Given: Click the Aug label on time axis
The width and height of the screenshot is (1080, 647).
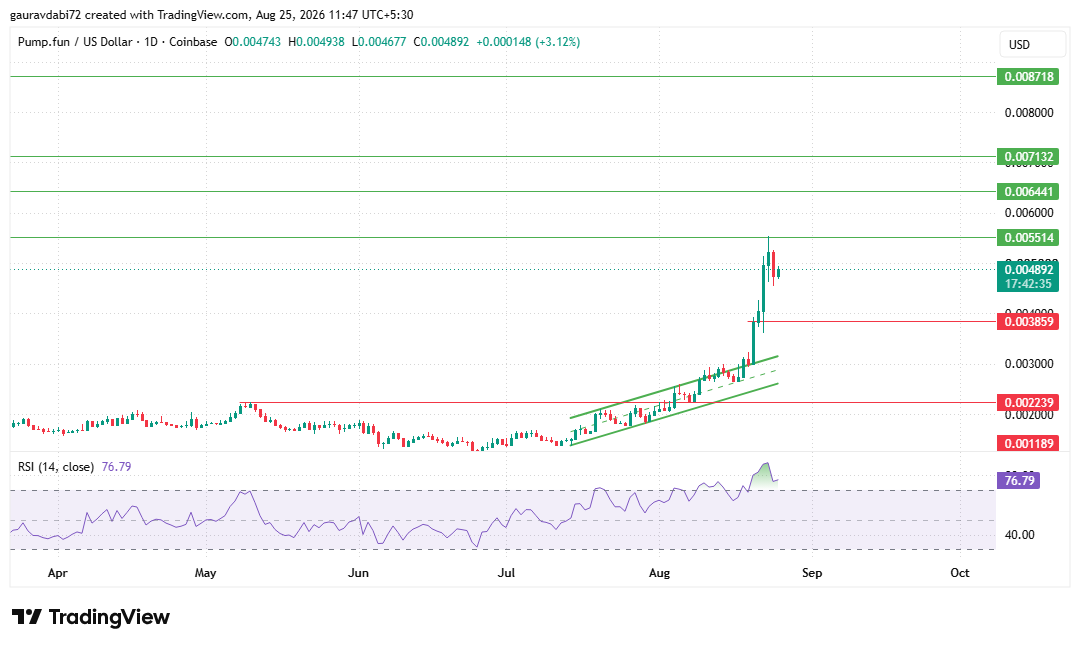Looking at the screenshot, I should pos(659,573).
